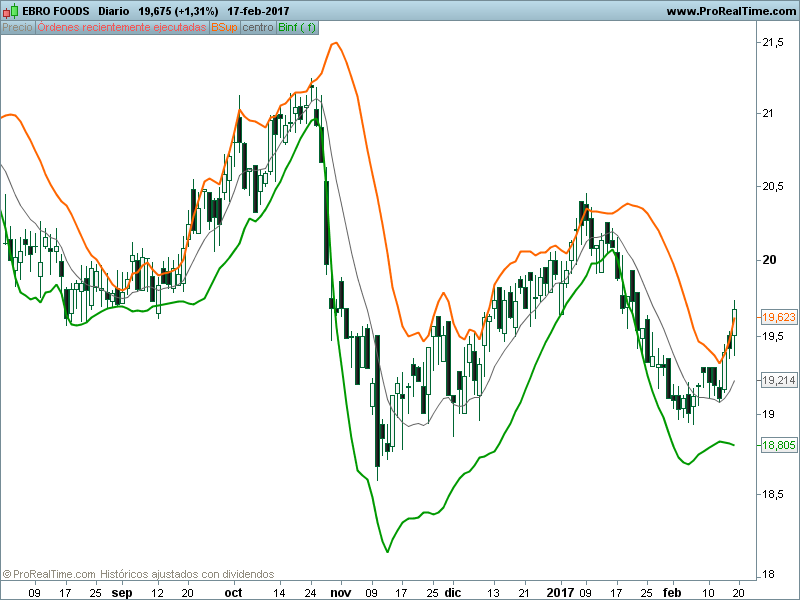This screenshot has width=800, height=600.
Task: Click the orange 19,623 price tag
Action: tap(779, 317)
